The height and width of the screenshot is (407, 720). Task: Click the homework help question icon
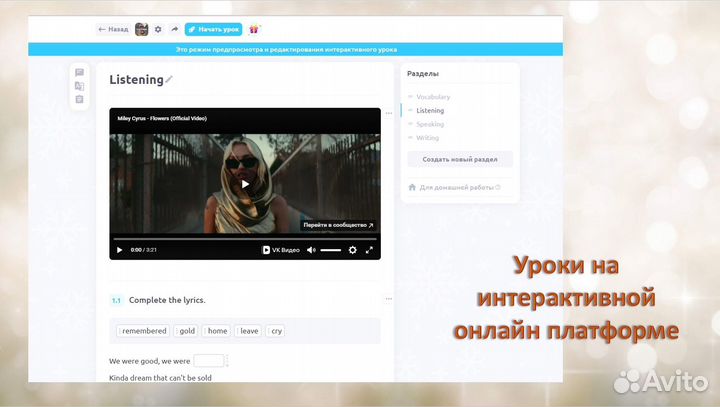[498, 187]
